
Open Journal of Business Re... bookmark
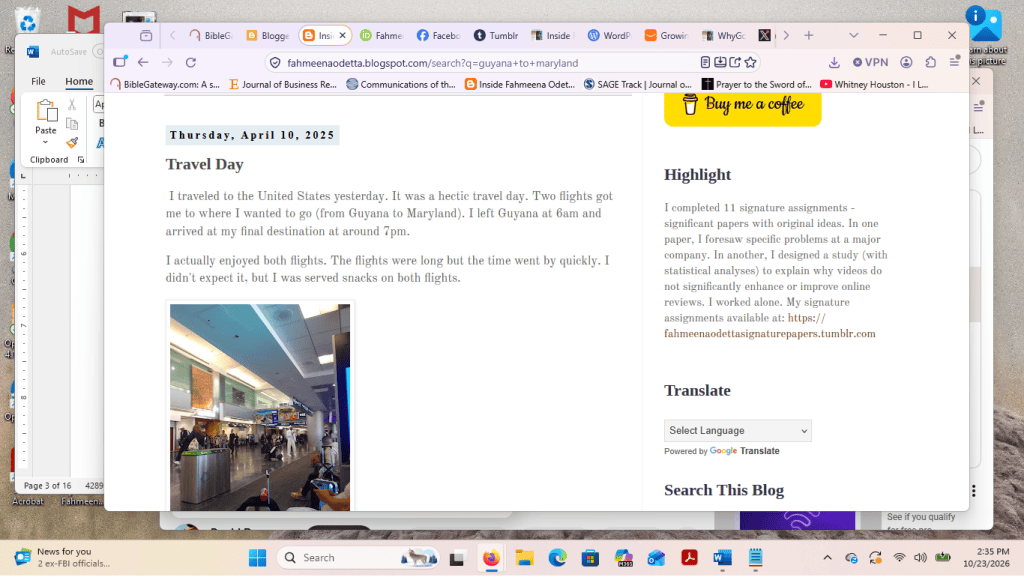click(283, 84)
